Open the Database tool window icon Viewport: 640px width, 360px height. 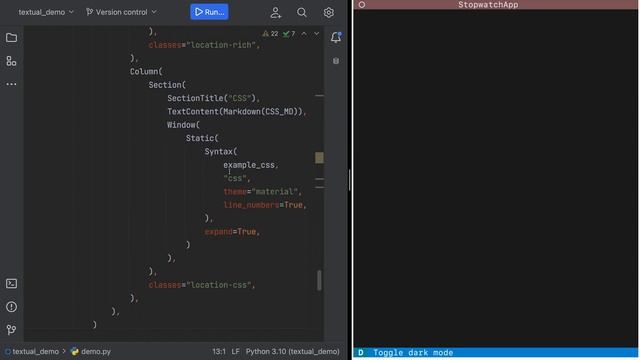336,61
